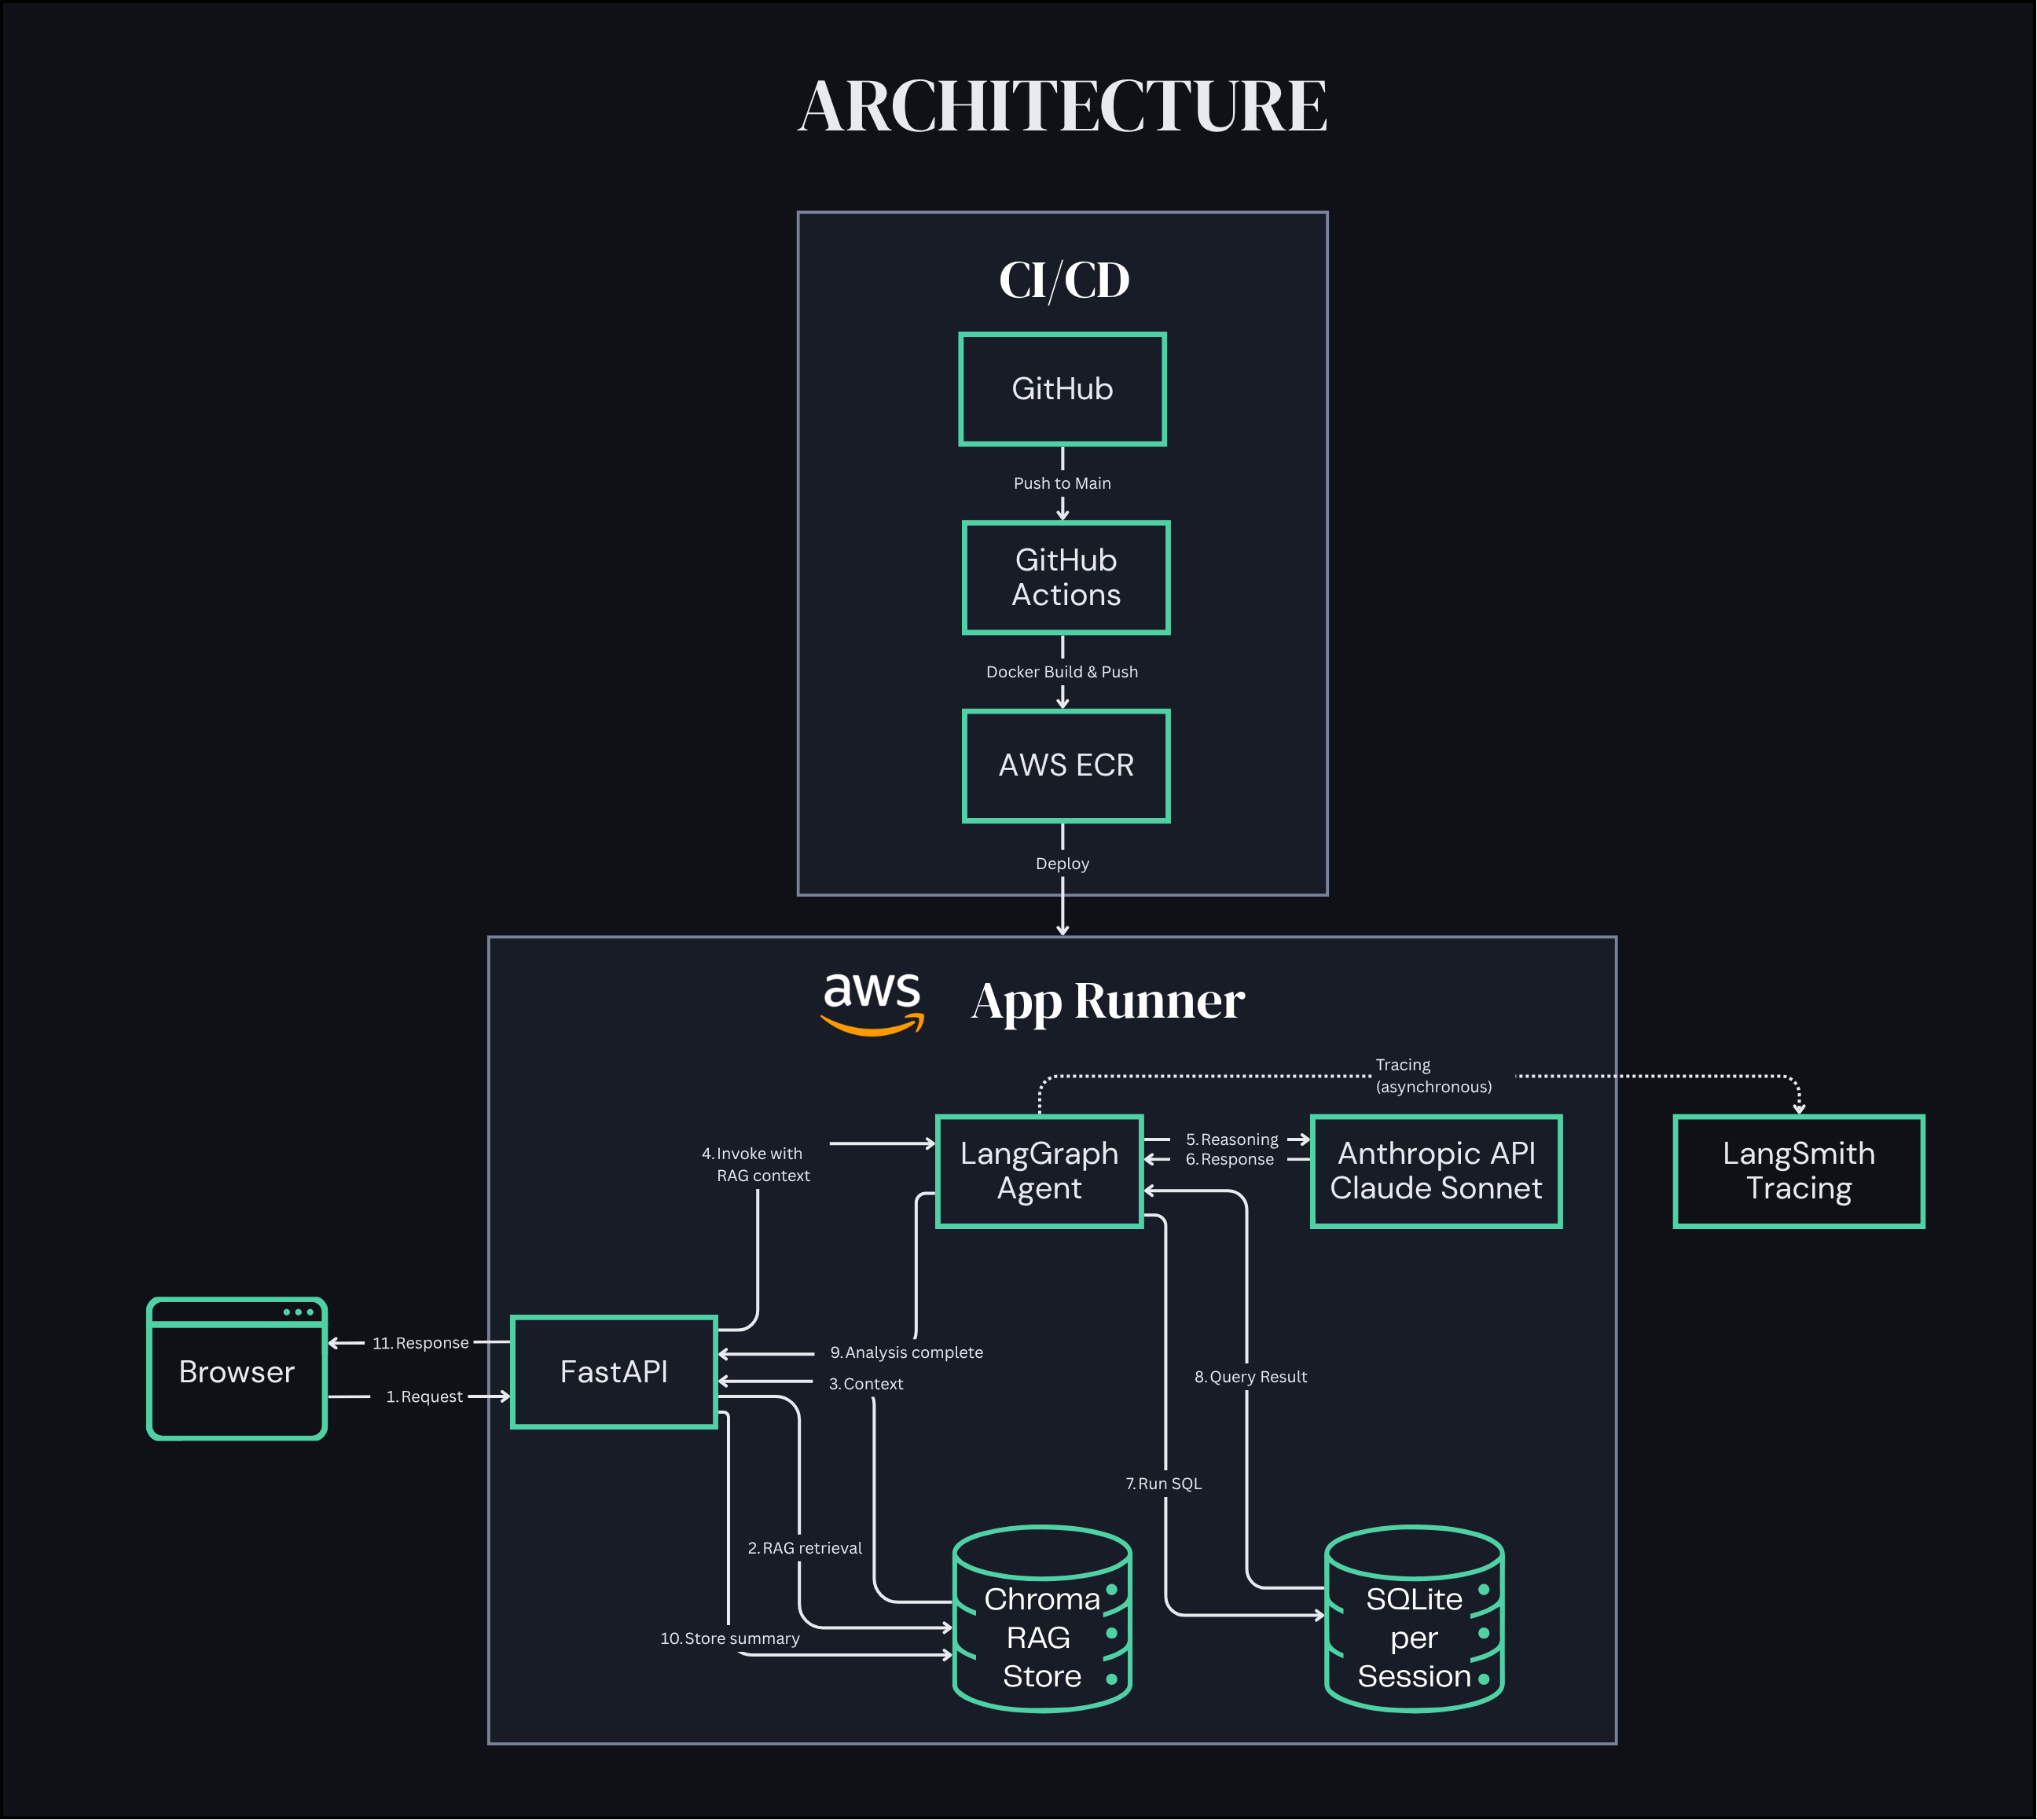Screen dimensions: 2037x1820
Task: Click the "Docker Build & Push" label
Action: coord(1062,672)
